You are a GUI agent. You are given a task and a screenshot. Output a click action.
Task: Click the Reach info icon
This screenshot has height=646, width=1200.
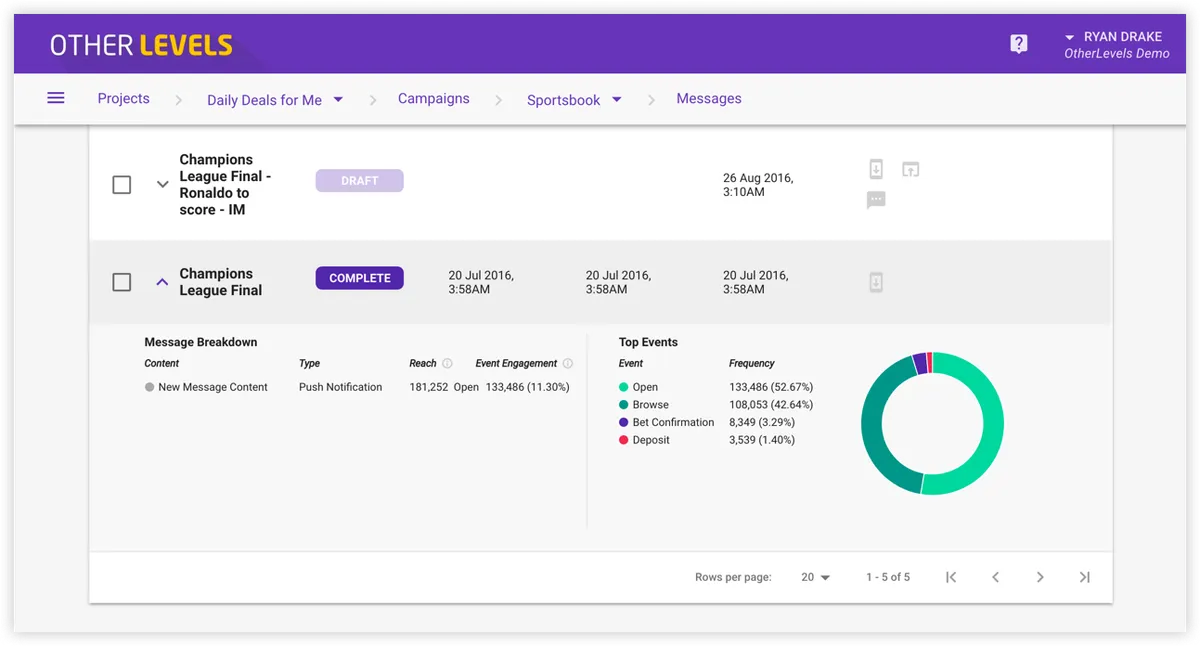coord(447,364)
